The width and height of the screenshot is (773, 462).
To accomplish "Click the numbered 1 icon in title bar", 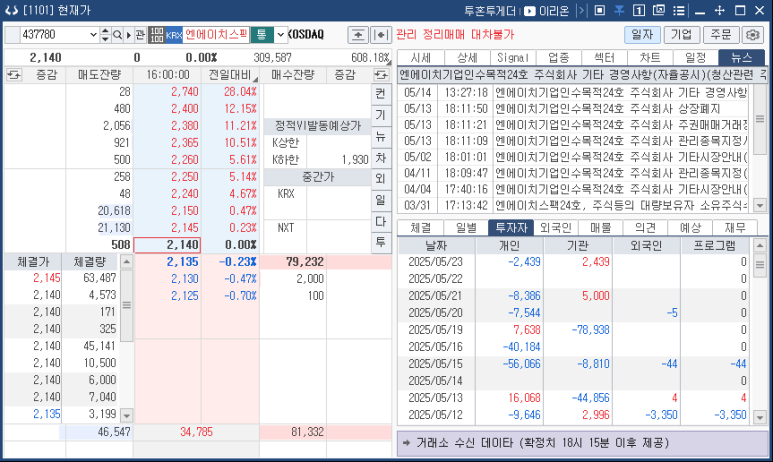I will click(x=639, y=10).
